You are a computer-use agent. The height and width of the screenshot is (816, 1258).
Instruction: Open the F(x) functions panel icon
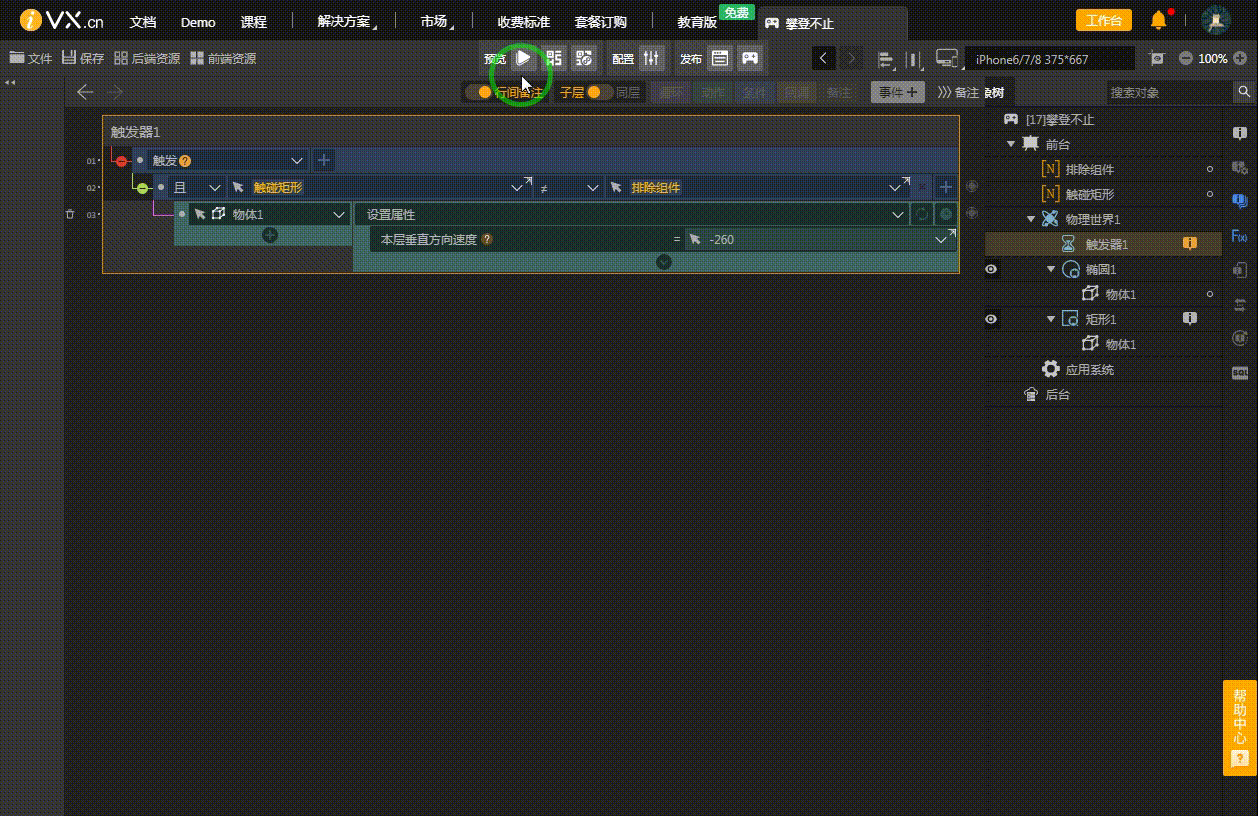tap(1239, 236)
